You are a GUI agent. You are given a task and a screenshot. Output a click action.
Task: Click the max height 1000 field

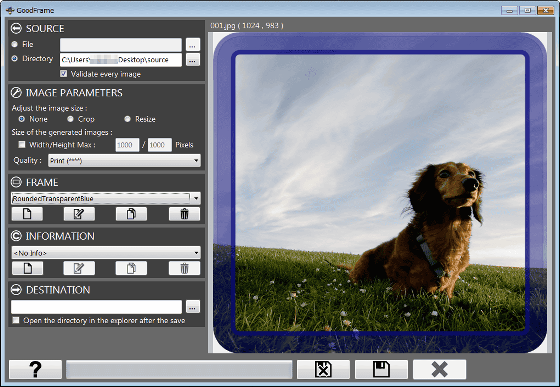coord(160,145)
